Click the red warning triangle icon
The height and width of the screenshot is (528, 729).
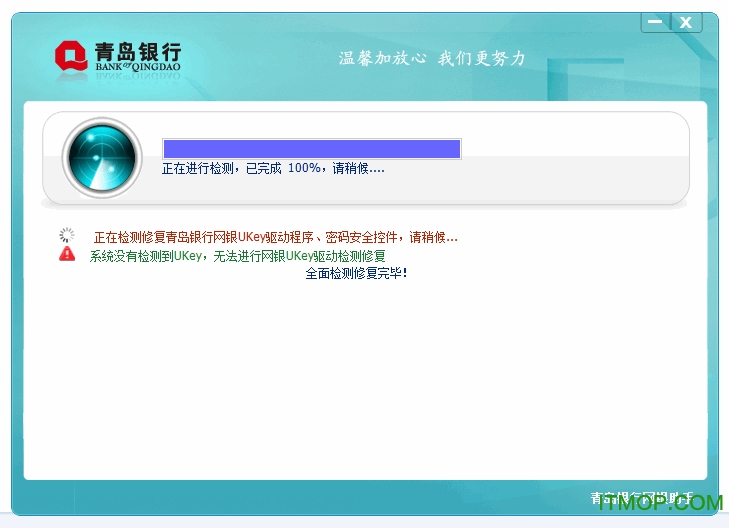pyautogui.click(x=67, y=254)
